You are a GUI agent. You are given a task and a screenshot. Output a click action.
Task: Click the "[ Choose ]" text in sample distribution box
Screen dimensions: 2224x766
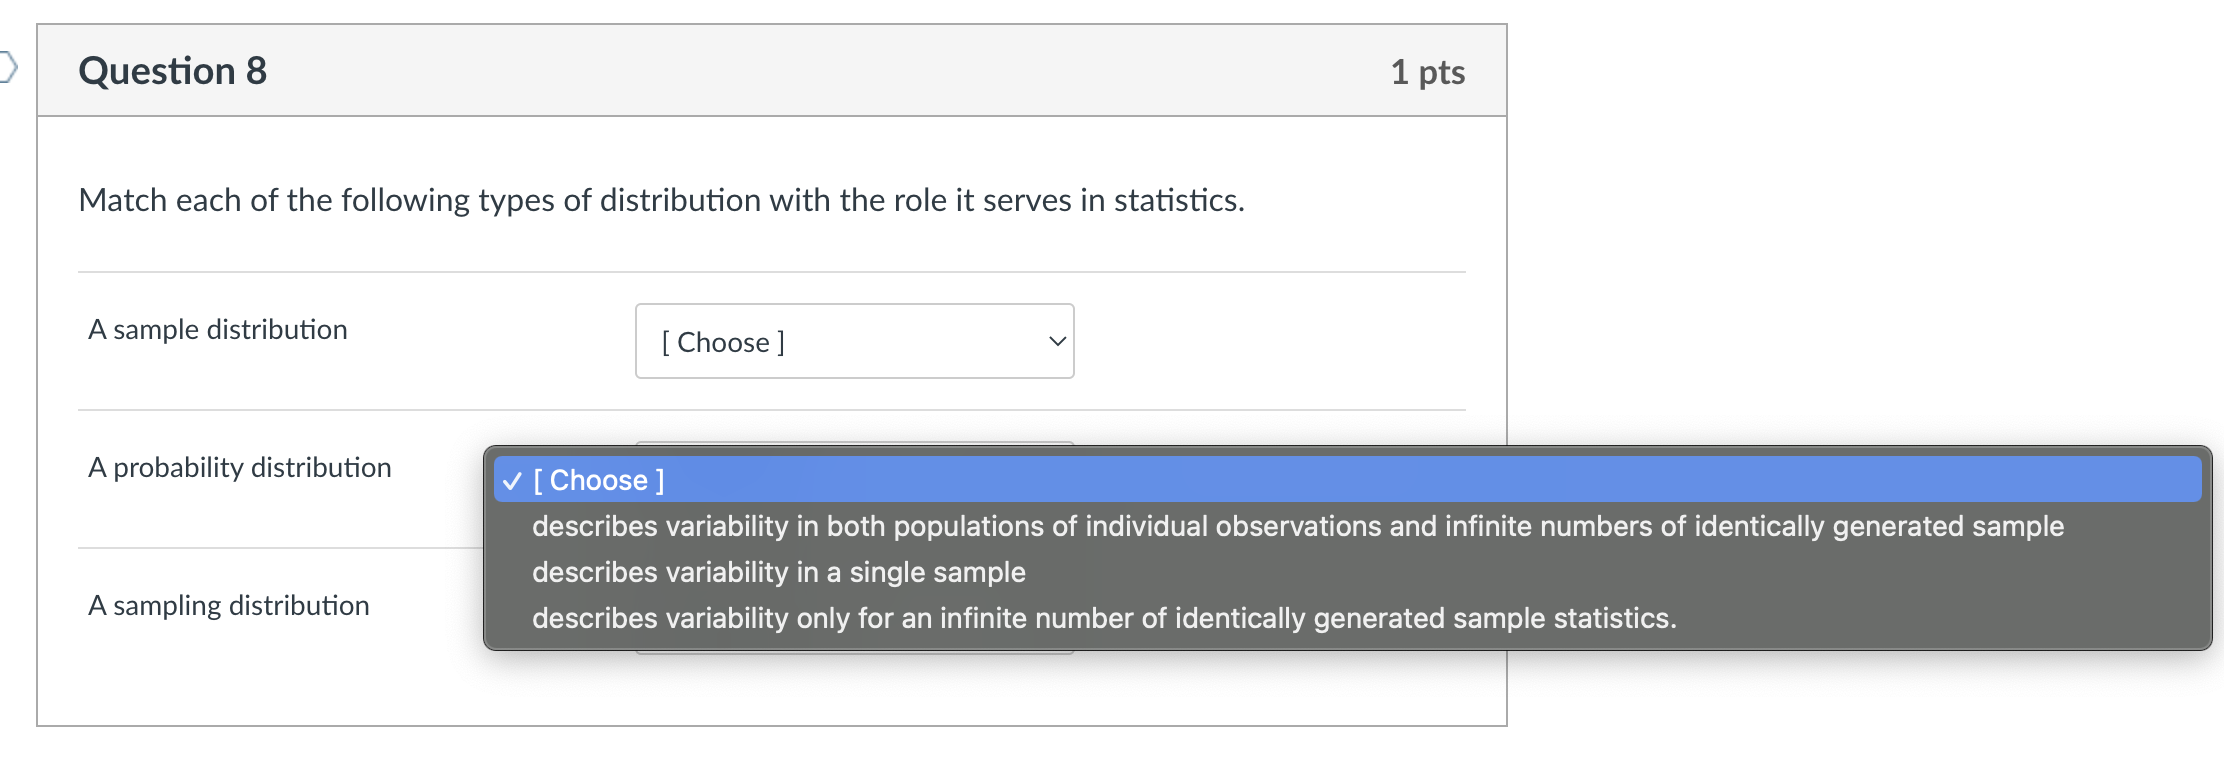tap(723, 342)
